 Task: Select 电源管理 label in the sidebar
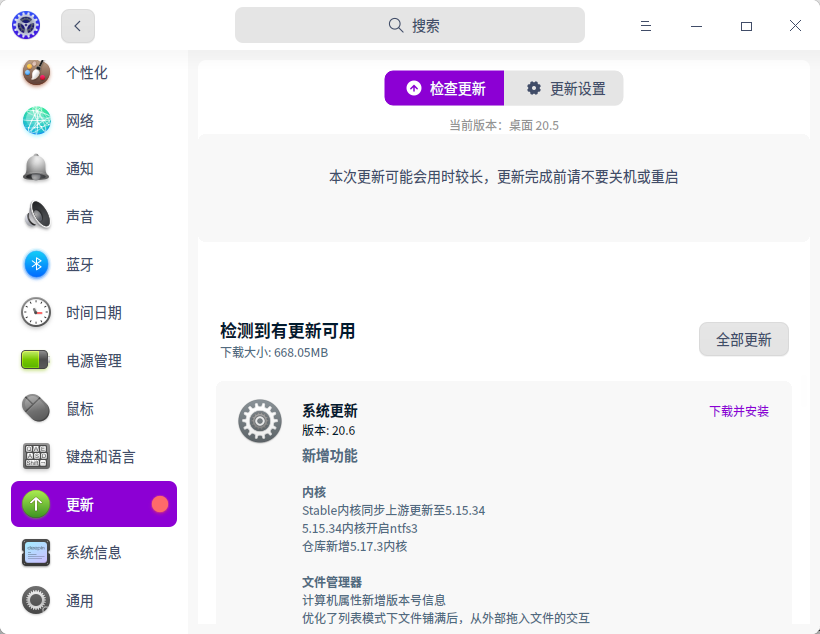[x=94, y=360]
